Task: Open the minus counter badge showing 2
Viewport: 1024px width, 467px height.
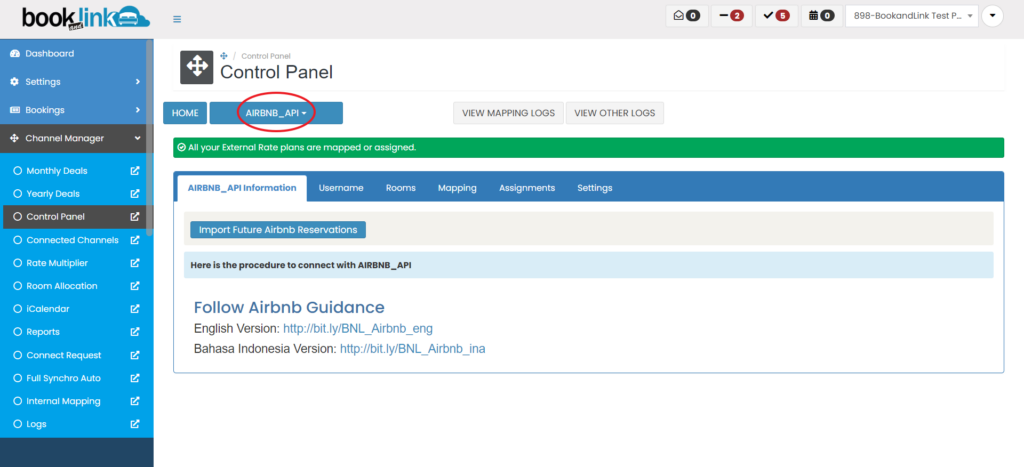Action: click(731, 16)
